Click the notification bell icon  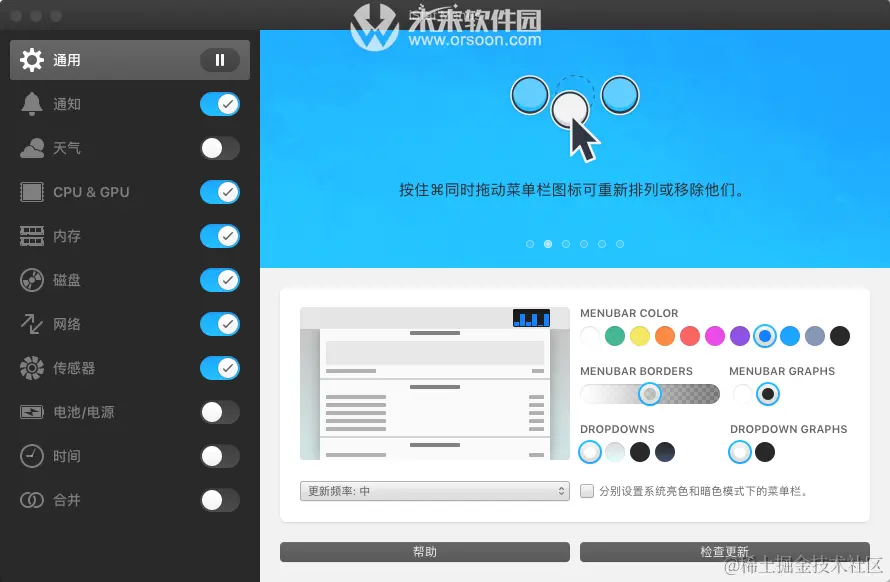tap(32, 104)
